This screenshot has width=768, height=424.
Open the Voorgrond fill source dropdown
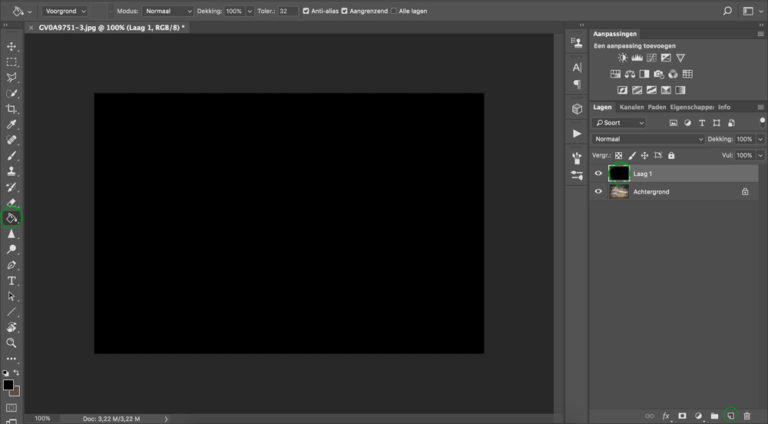65,11
